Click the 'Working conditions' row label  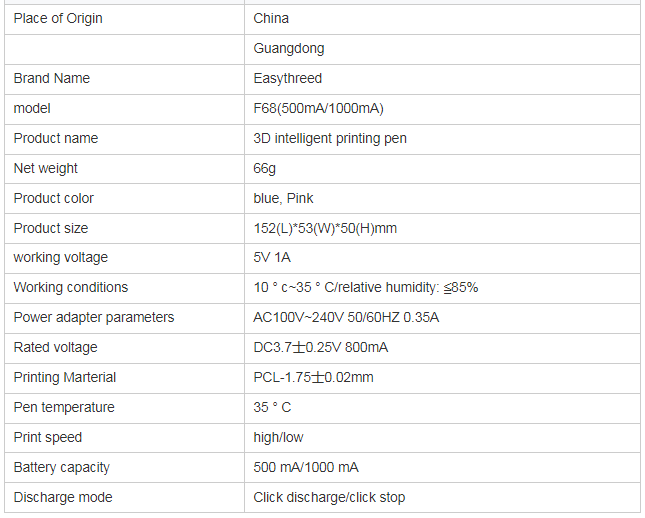71,287
